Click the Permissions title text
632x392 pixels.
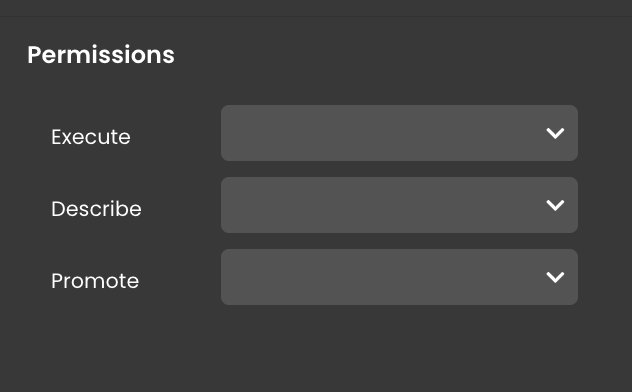(x=101, y=55)
